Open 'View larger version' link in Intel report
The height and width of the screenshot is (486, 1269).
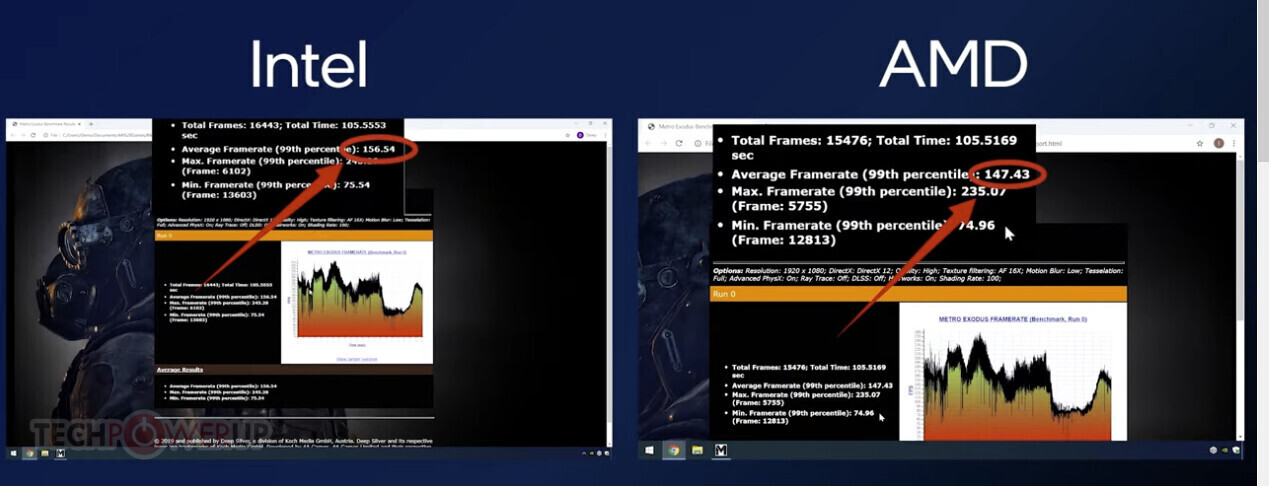tap(356, 358)
